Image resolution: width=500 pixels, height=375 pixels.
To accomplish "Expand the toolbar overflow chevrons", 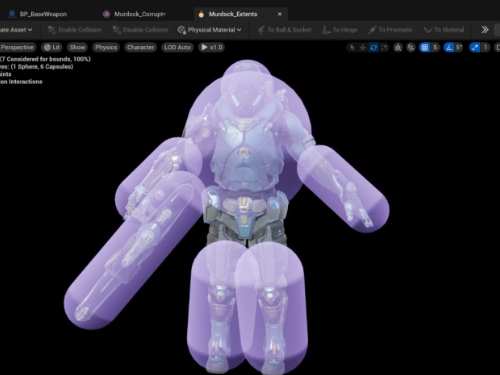I will (484, 30).
